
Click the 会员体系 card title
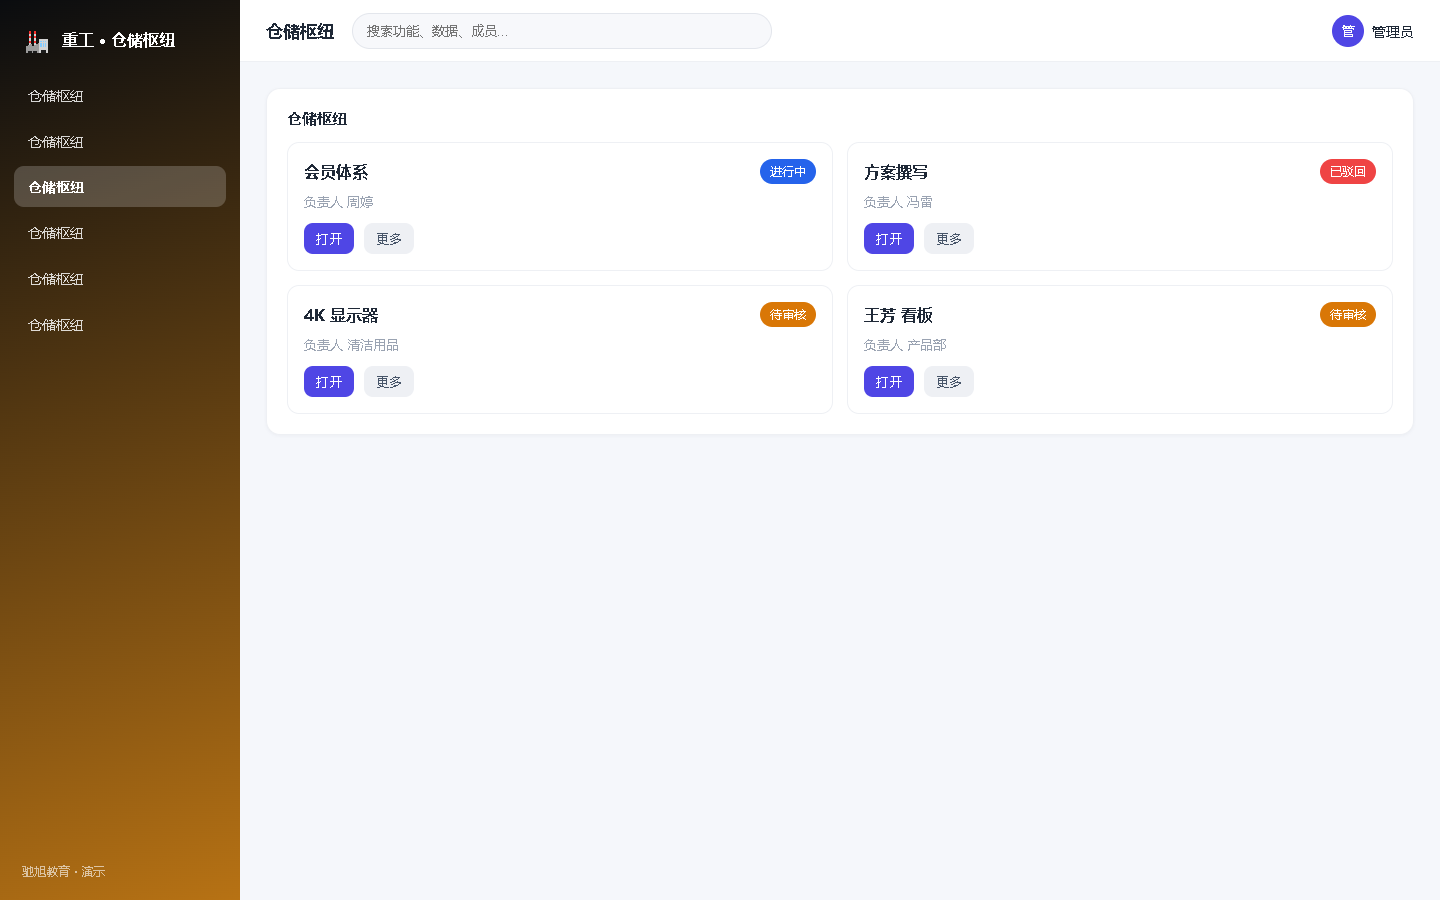pos(336,172)
